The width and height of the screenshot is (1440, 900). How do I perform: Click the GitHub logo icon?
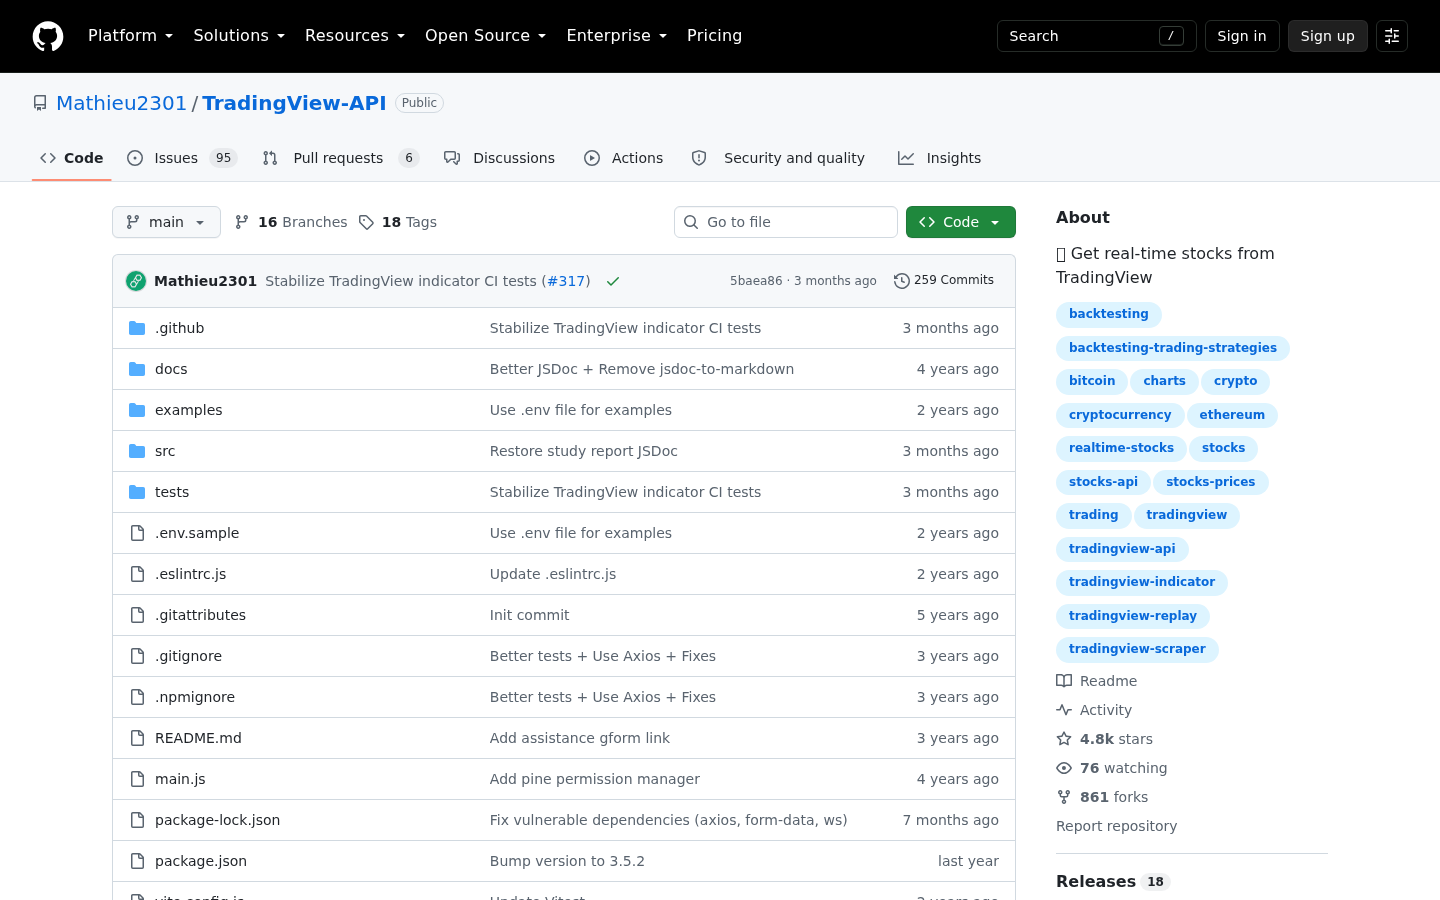(48, 36)
